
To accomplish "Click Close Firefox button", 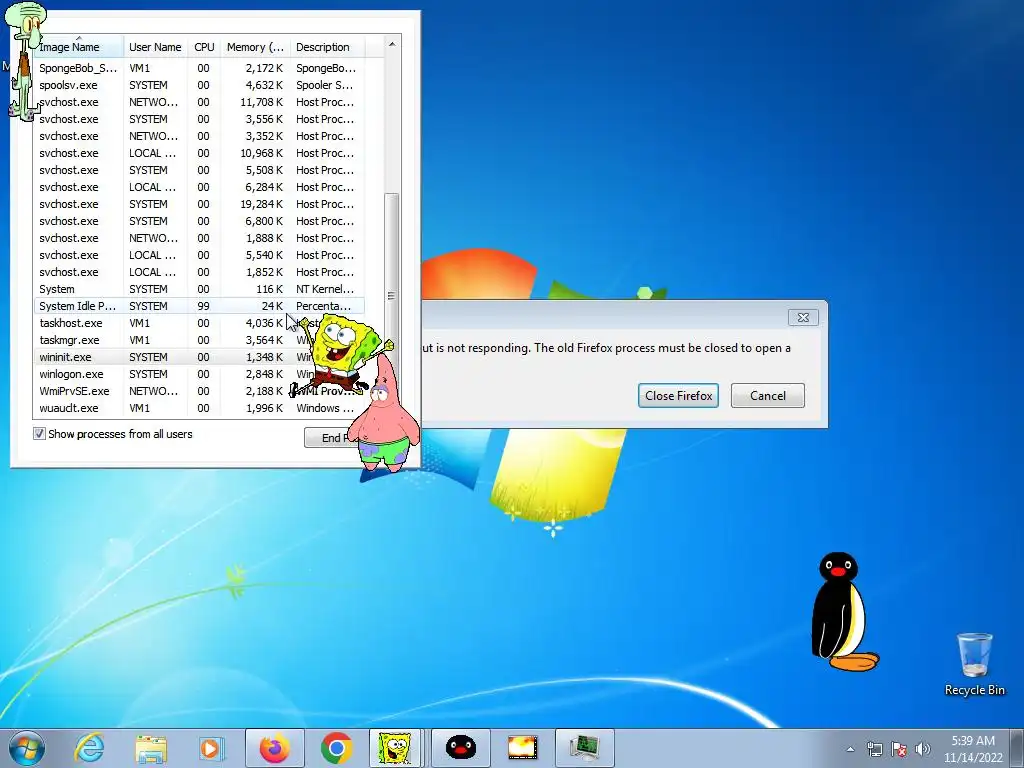I will click(x=679, y=396).
